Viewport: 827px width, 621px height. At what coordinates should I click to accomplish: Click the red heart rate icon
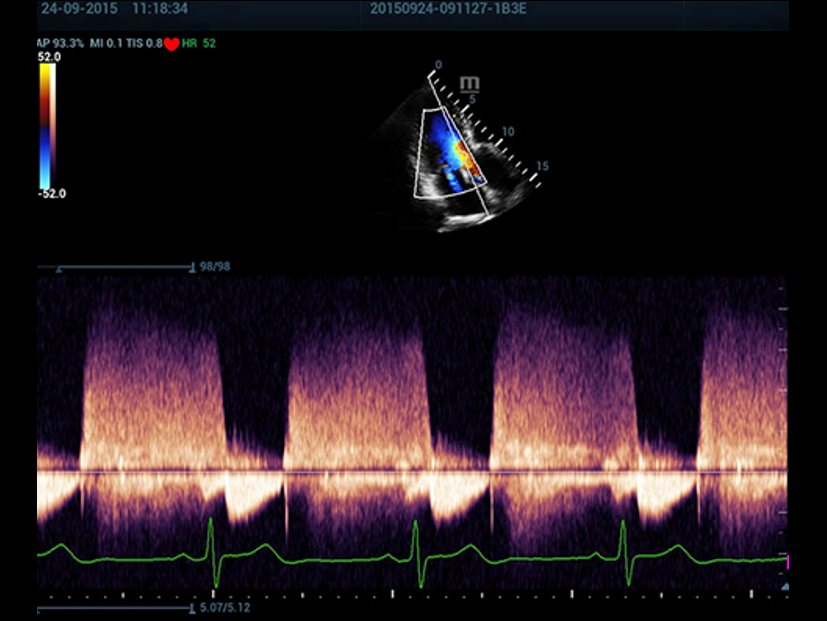coord(171,44)
